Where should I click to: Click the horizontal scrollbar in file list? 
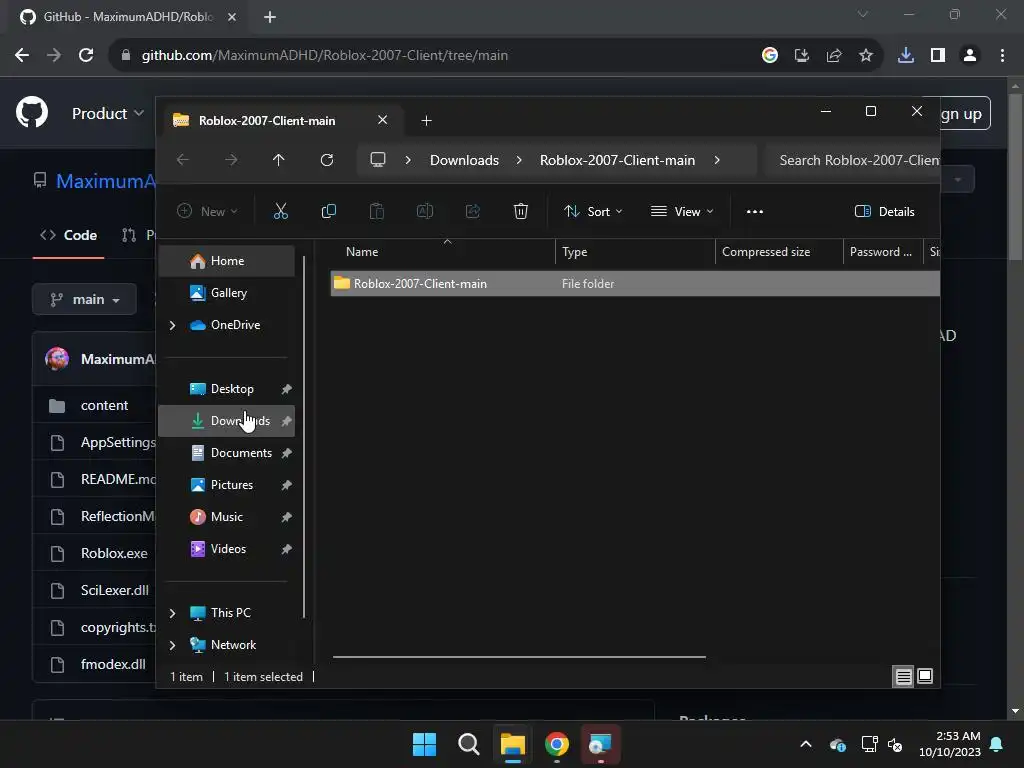[x=519, y=657]
